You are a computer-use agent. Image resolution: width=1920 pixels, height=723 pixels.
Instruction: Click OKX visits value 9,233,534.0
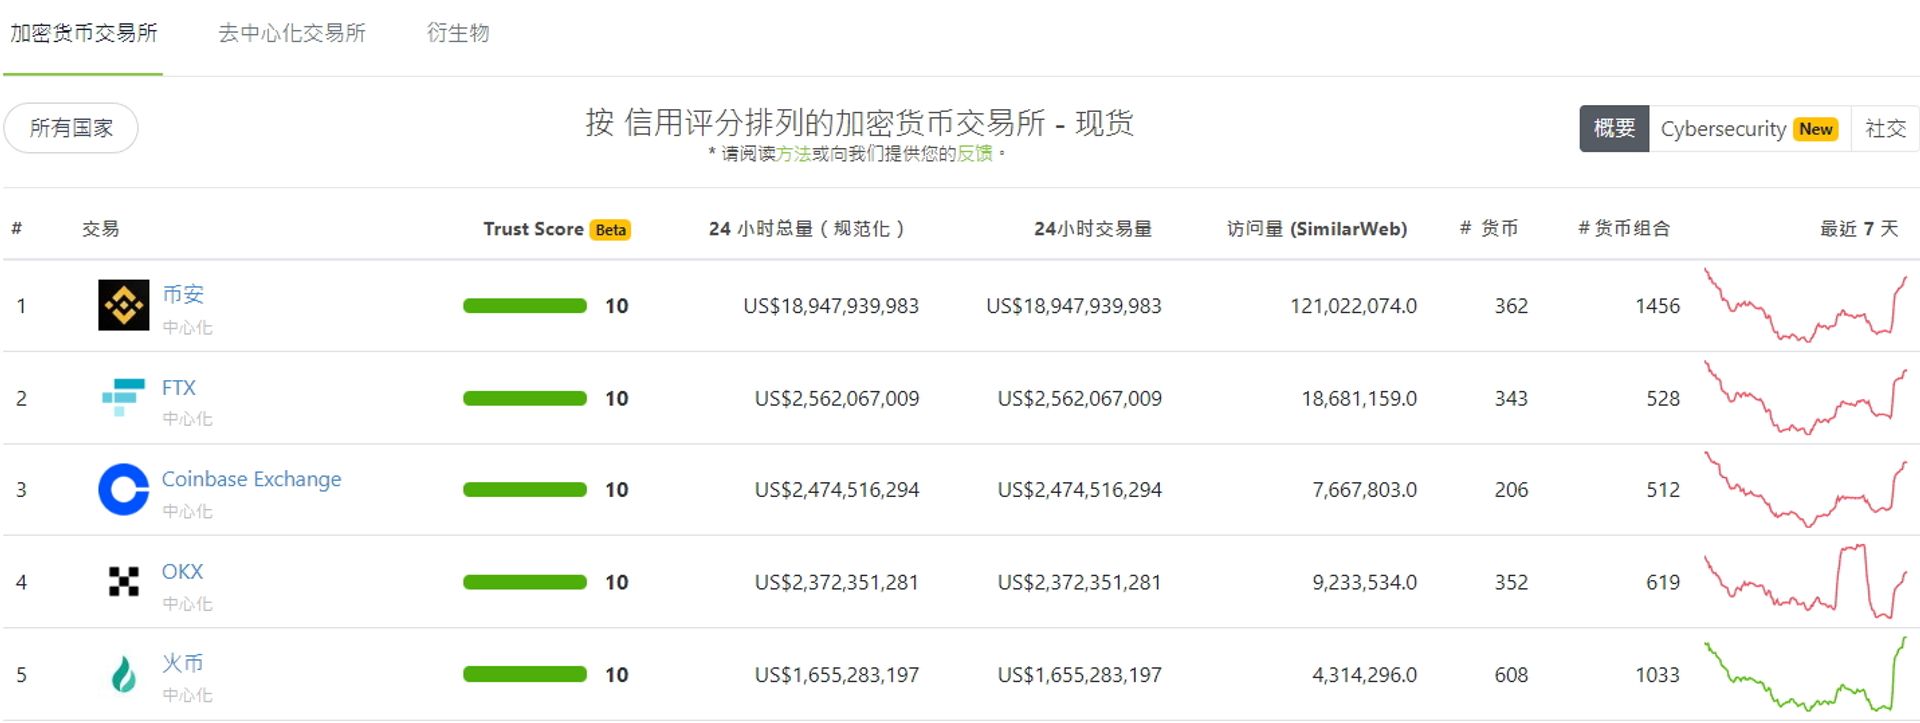click(1365, 582)
